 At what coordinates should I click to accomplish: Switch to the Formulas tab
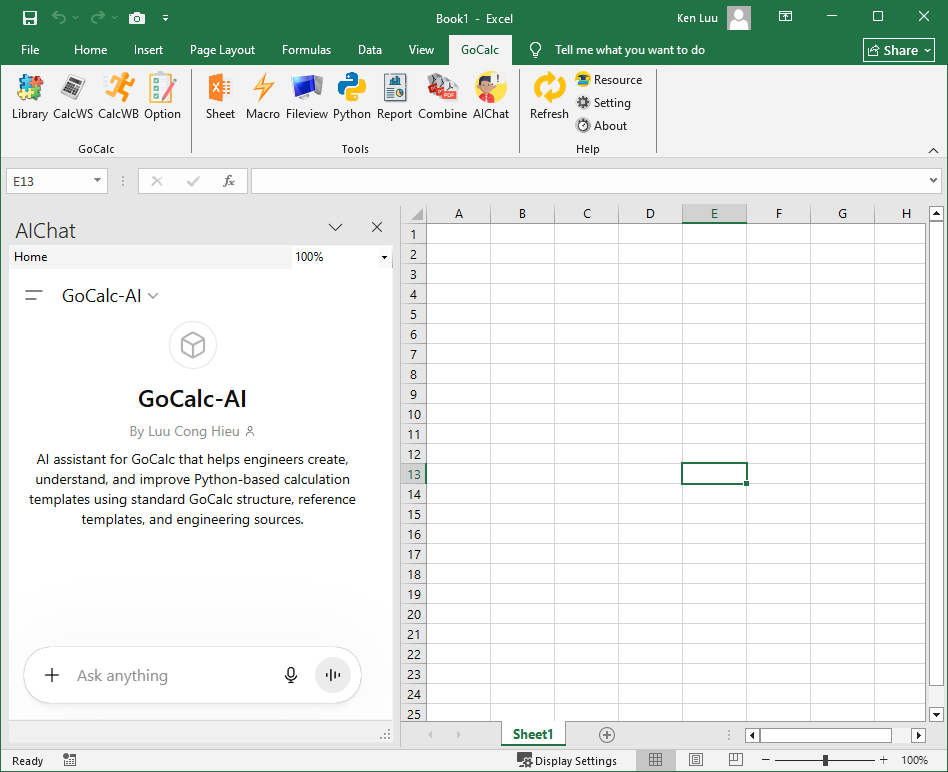coord(307,50)
